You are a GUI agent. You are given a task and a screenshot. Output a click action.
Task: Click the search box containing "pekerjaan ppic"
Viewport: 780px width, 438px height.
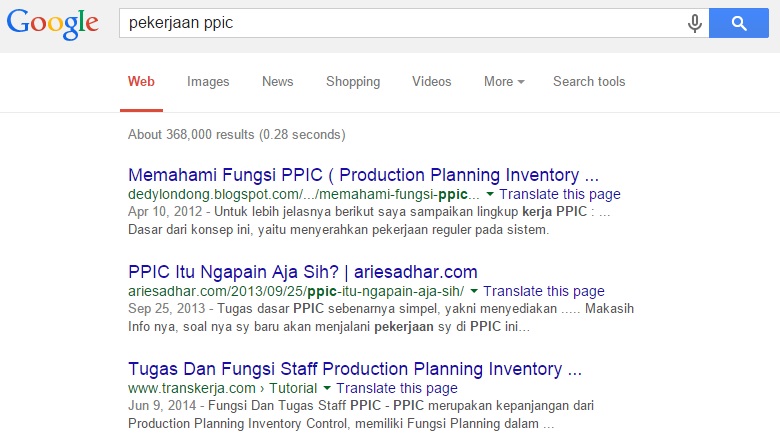400,23
